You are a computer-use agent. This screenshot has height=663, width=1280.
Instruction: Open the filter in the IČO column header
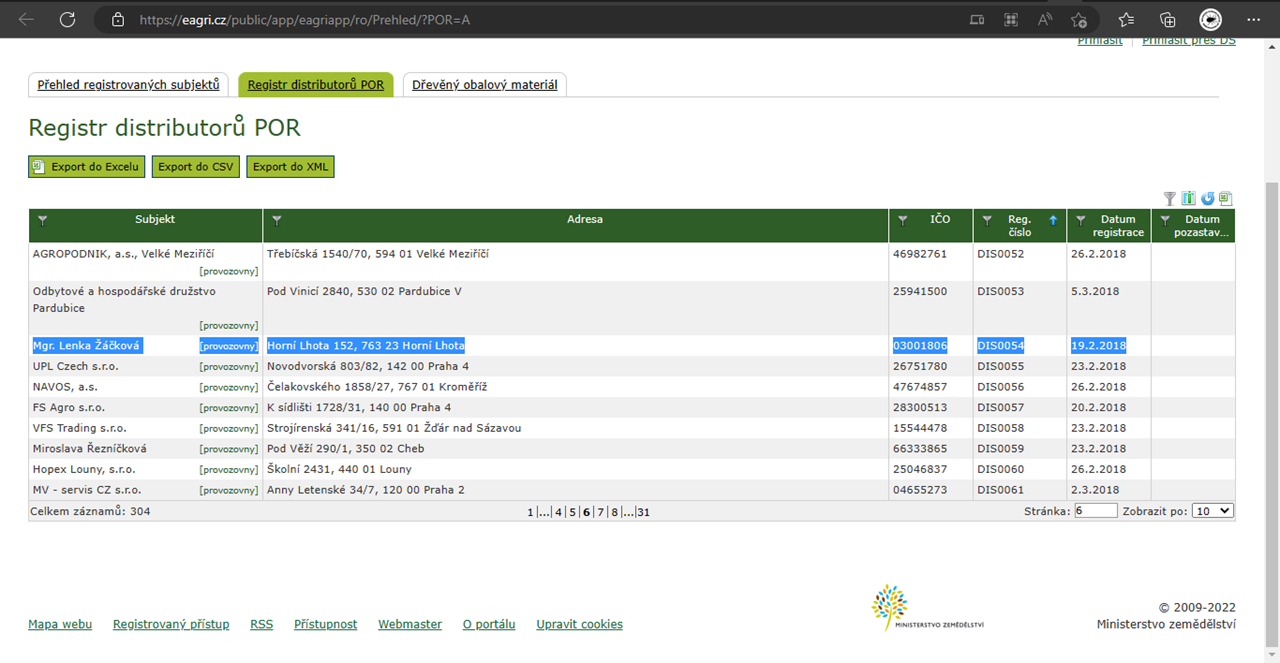pos(903,220)
